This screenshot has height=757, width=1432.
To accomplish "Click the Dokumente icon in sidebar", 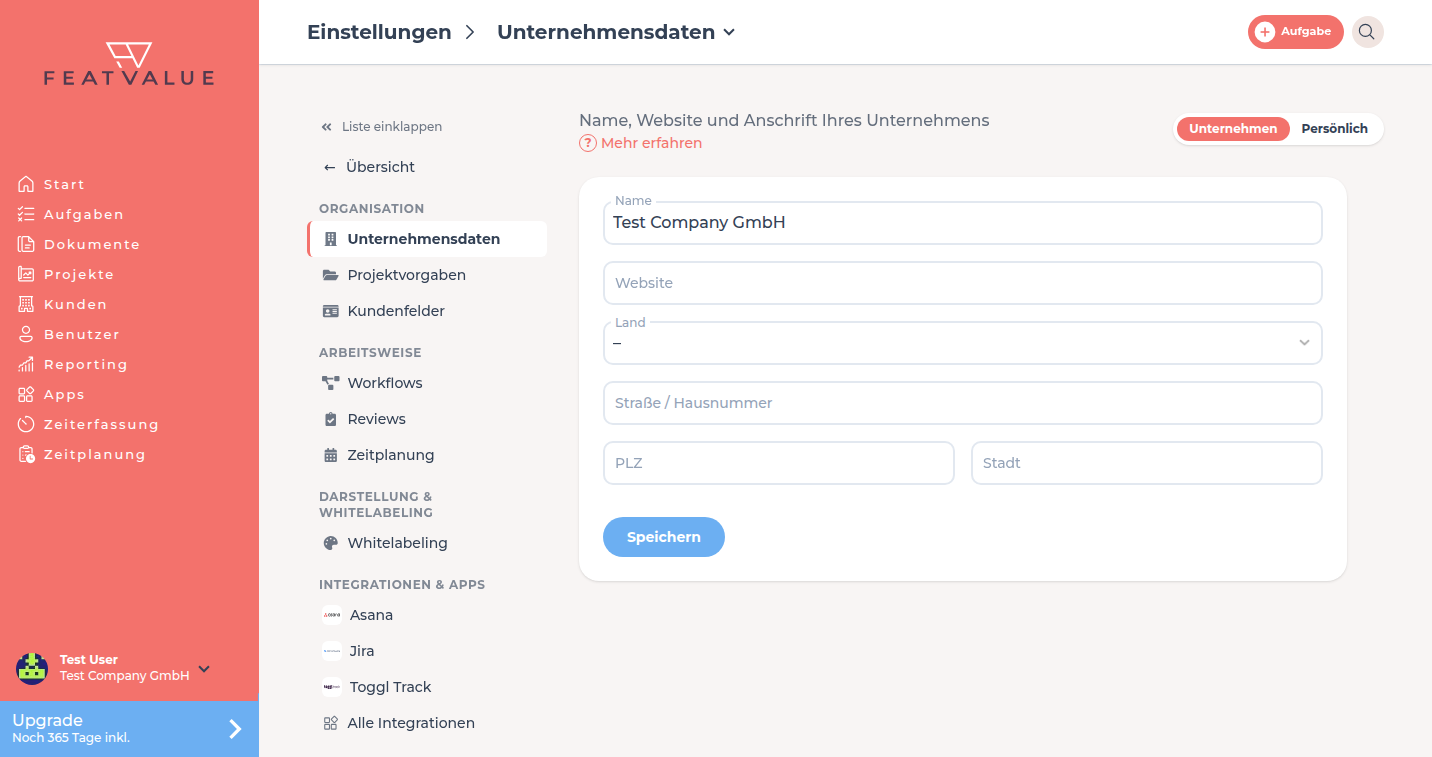I will pyautogui.click(x=26, y=244).
